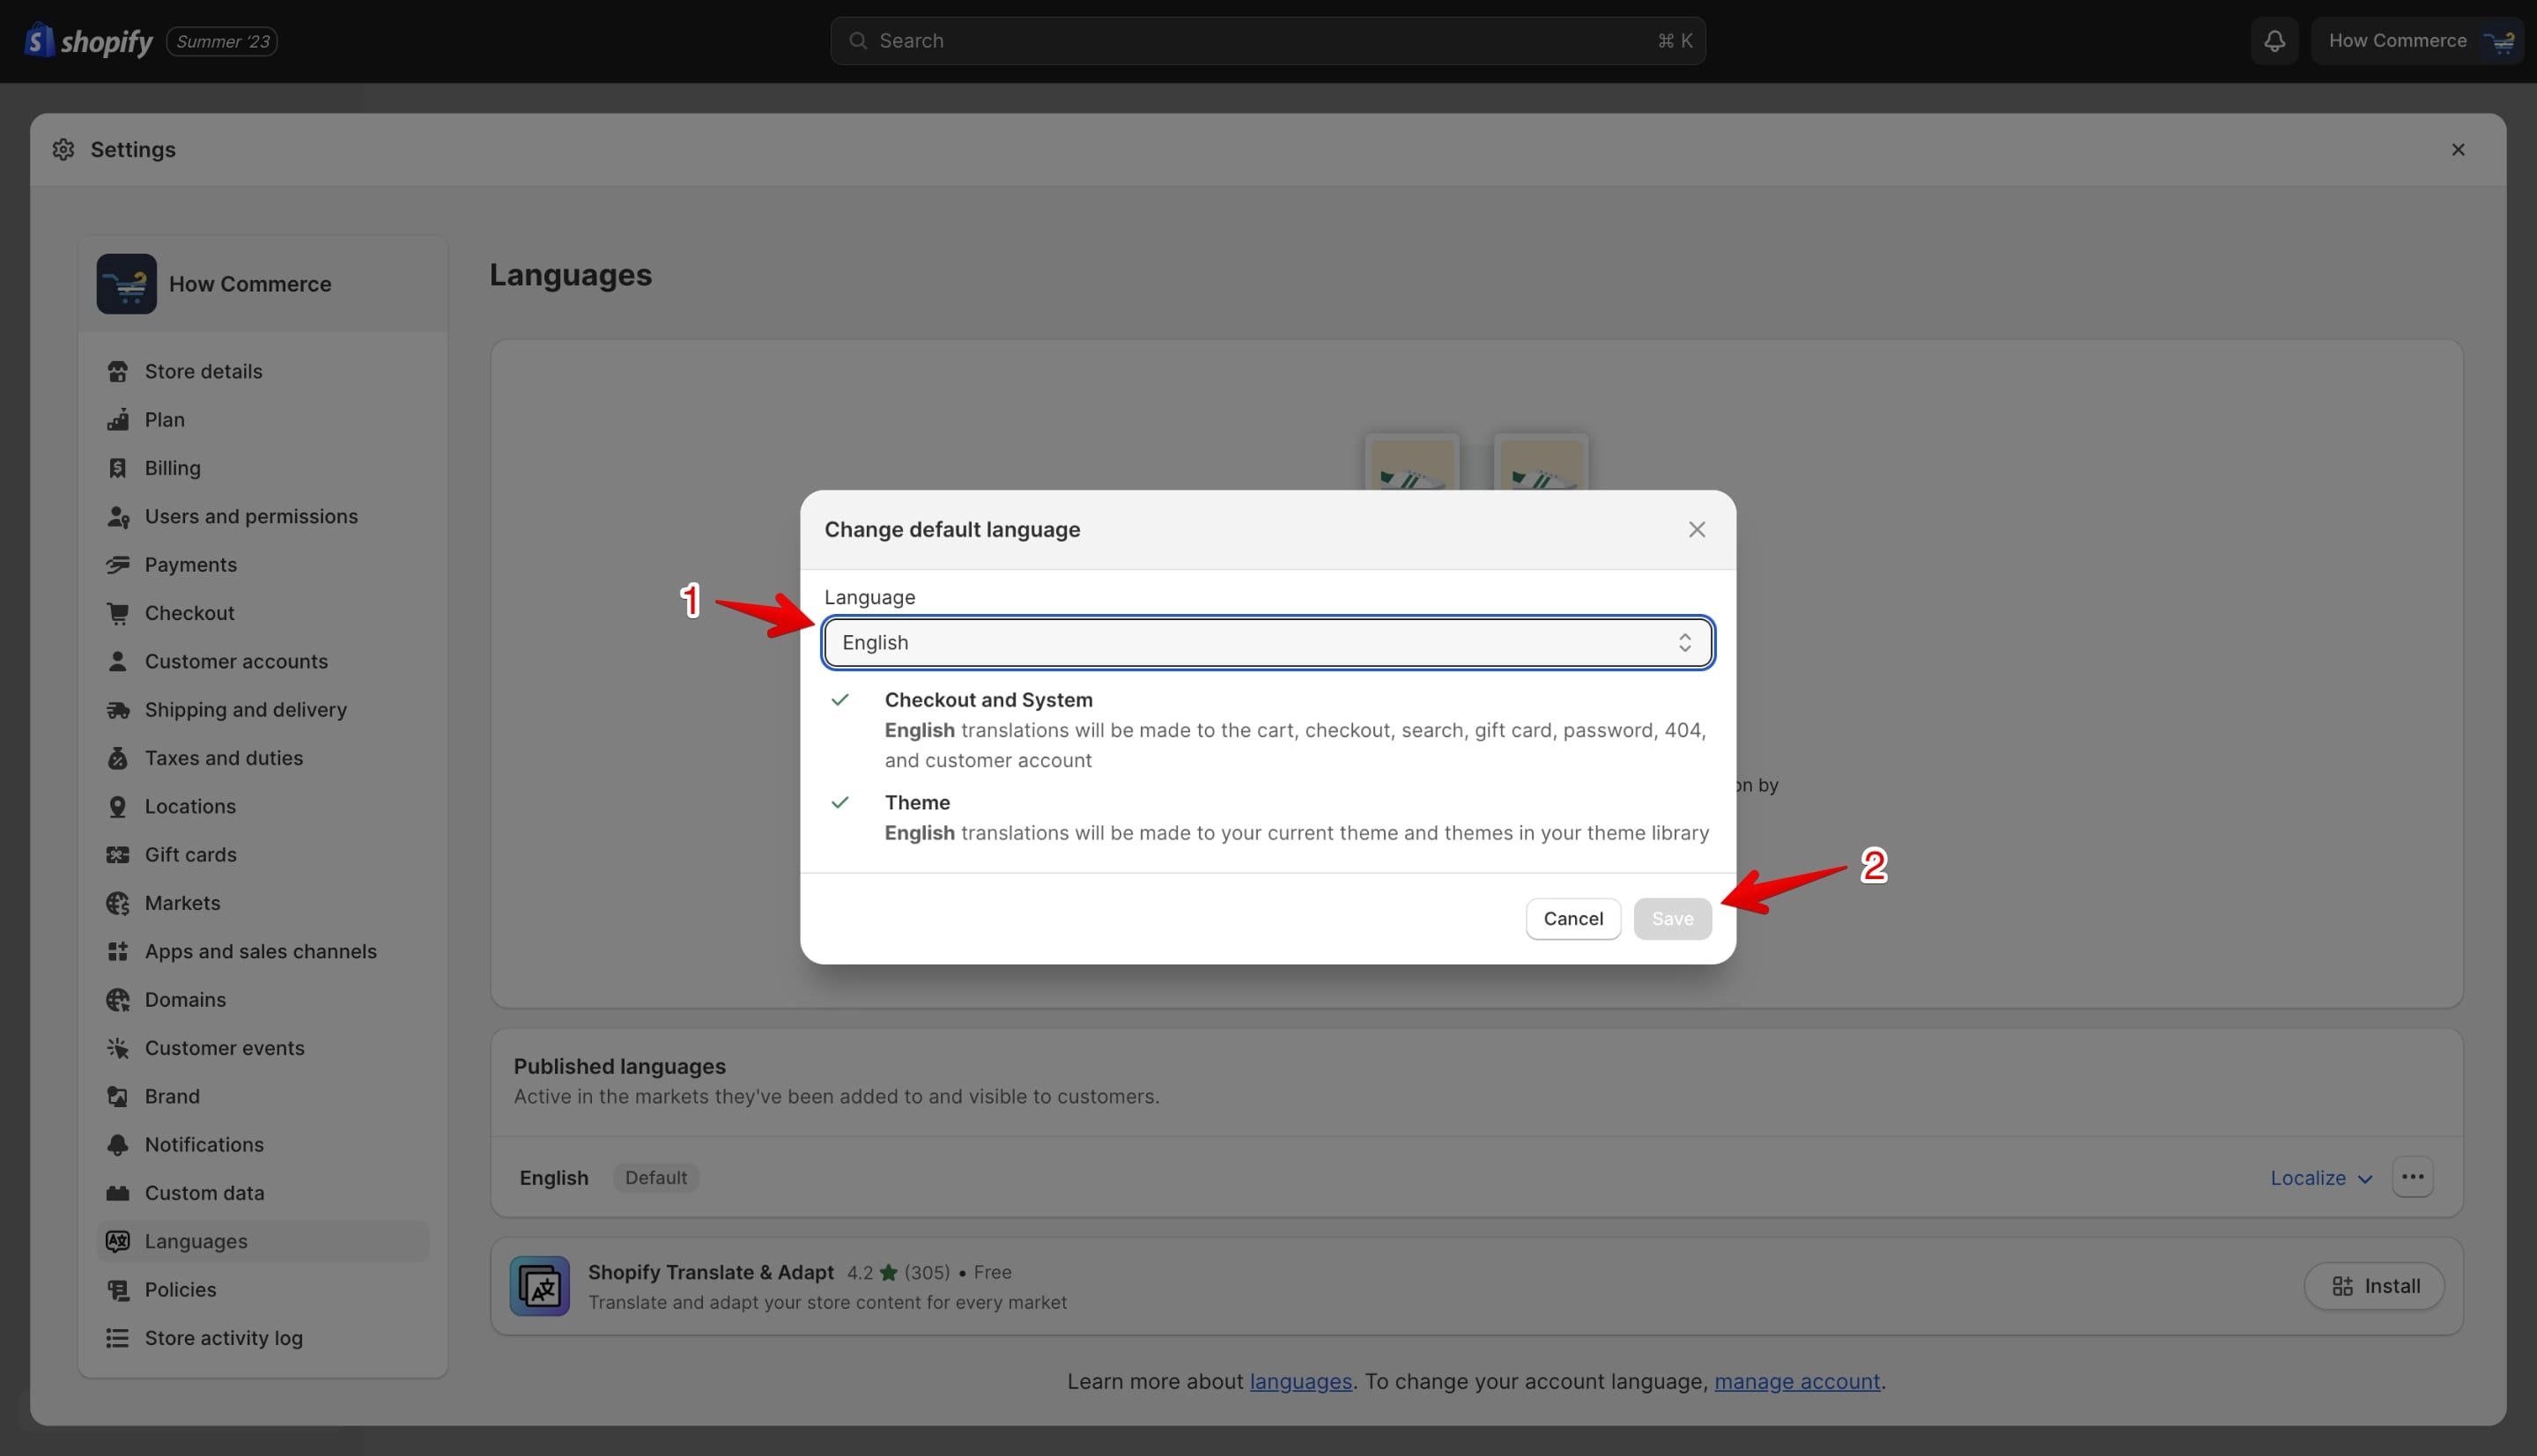Click Apps and sales channels icon

118,951
